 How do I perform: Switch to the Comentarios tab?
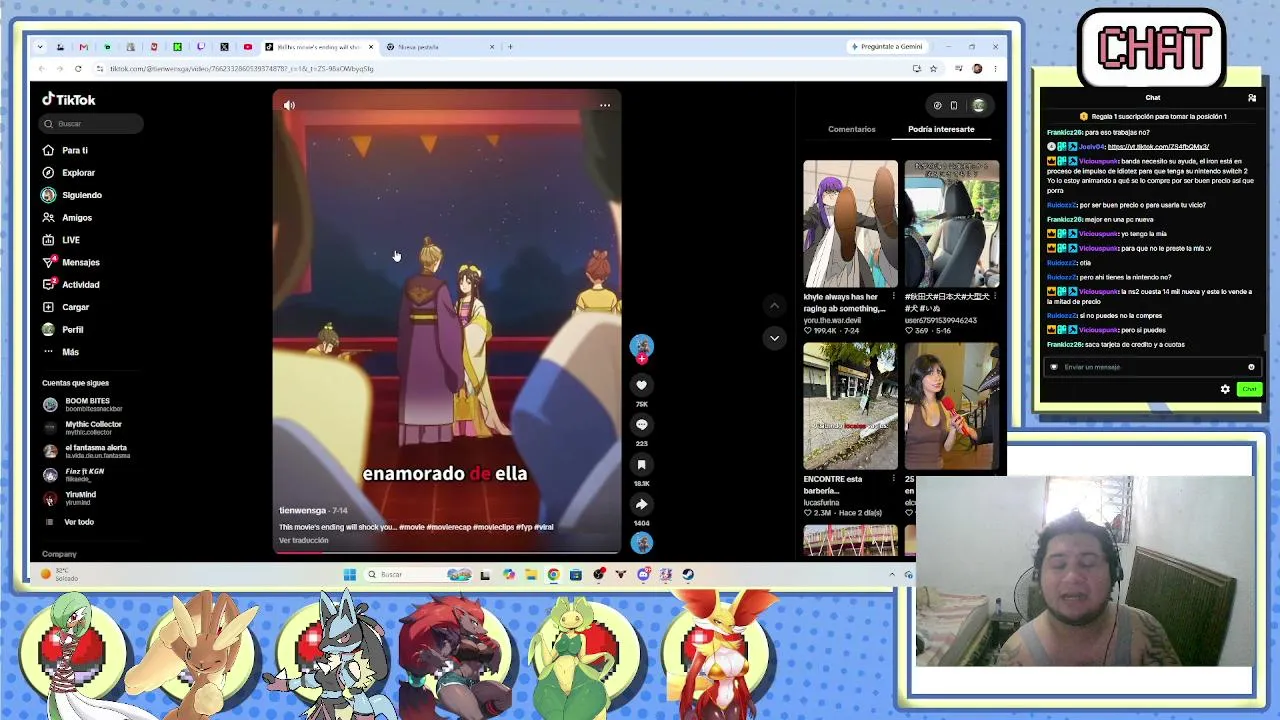tap(852, 129)
